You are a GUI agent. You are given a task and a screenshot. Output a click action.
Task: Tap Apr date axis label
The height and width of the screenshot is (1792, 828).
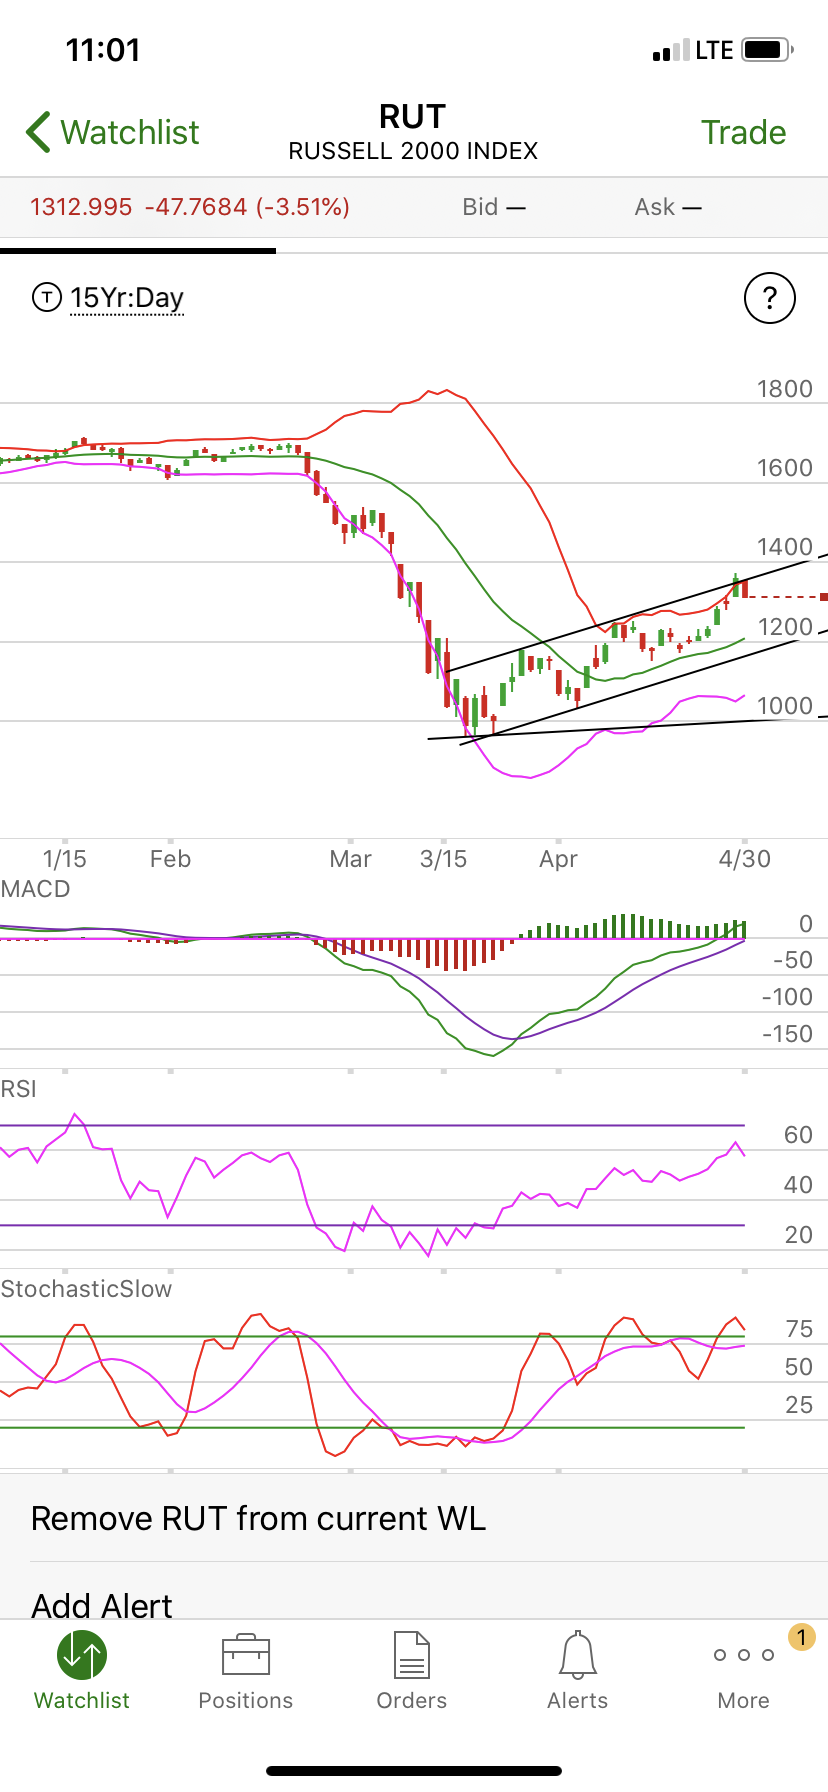558,859
